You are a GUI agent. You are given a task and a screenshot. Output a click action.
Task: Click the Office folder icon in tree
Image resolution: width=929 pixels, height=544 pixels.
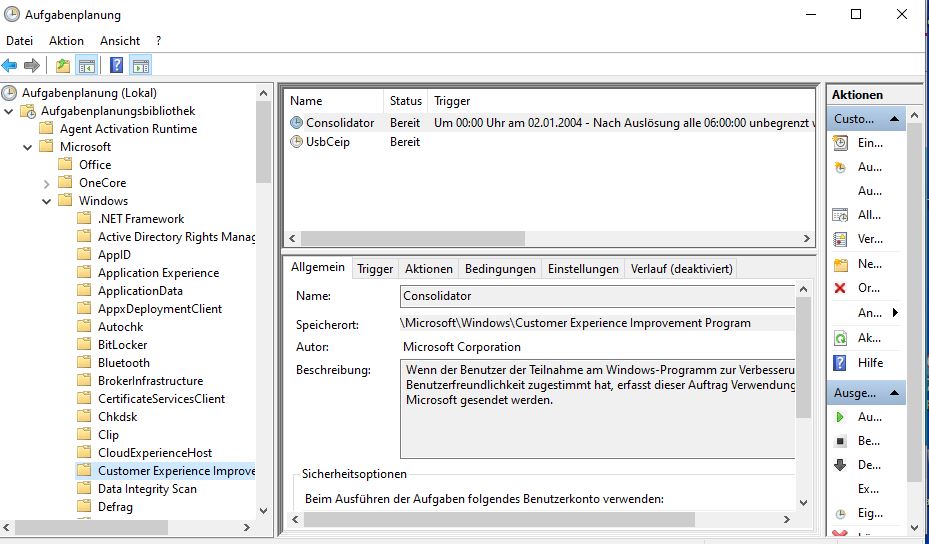[x=65, y=165]
